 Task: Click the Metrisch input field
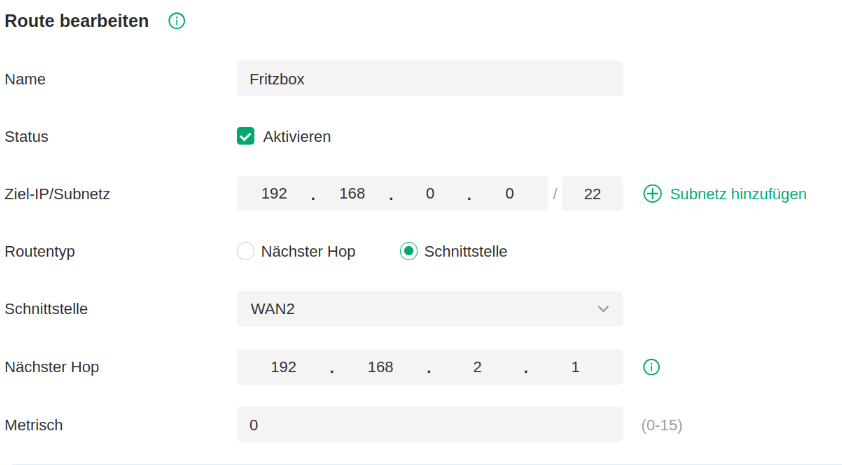(429, 425)
